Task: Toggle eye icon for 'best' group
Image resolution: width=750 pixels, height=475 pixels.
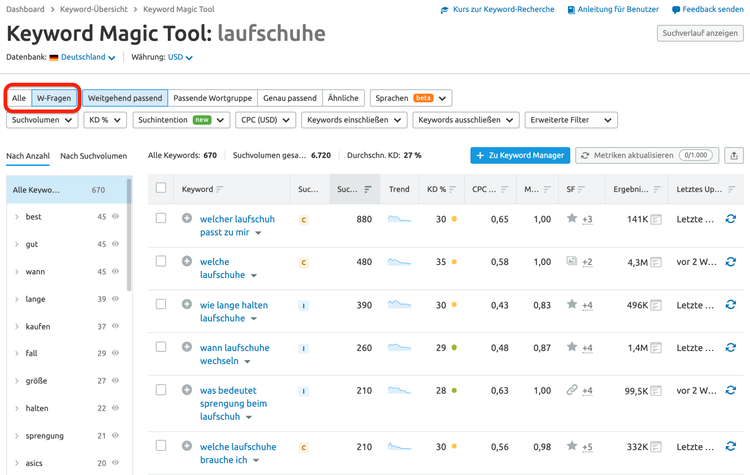Action: 115,216
